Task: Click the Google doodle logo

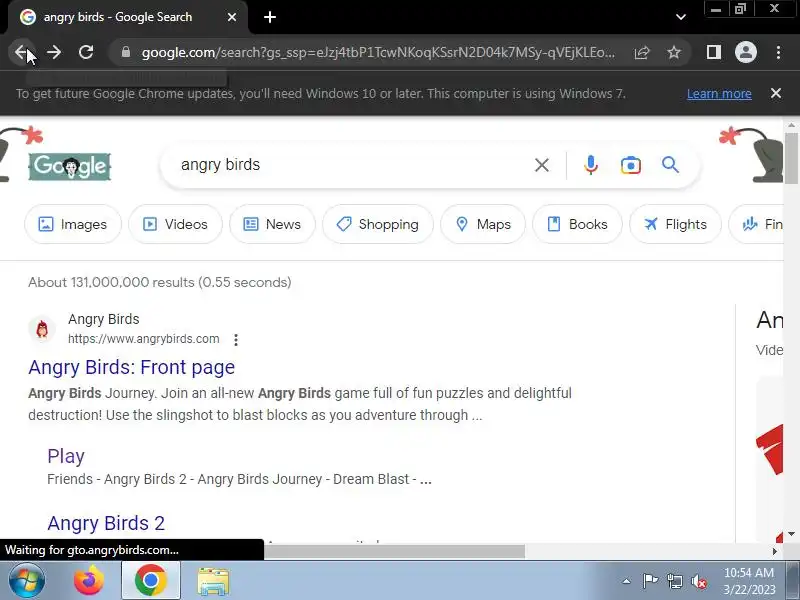Action: coord(69,166)
